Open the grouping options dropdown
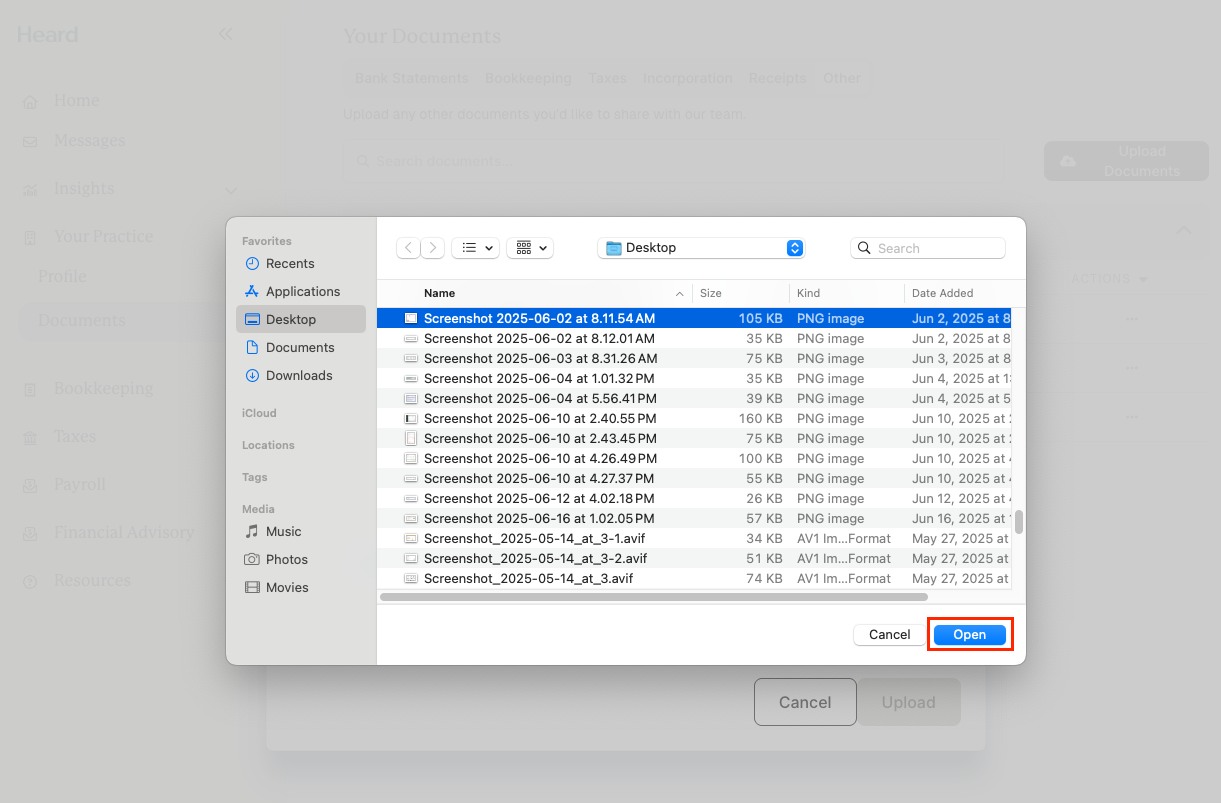1221x803 pixels. point(529,247)
